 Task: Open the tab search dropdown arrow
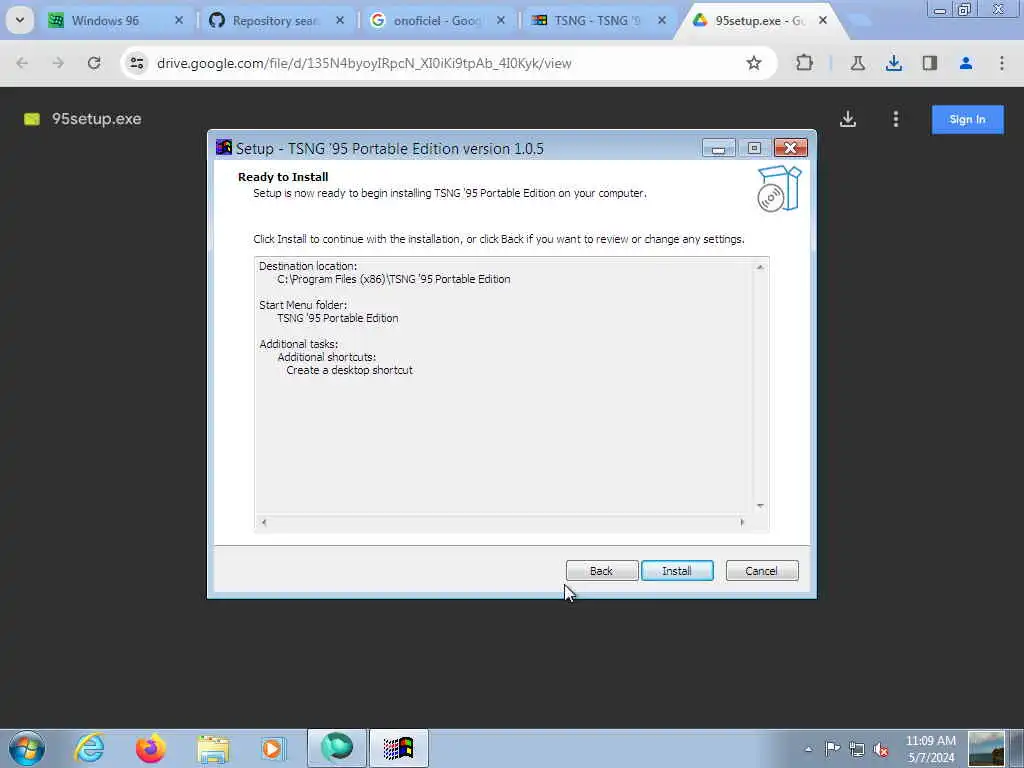(20, 20)
